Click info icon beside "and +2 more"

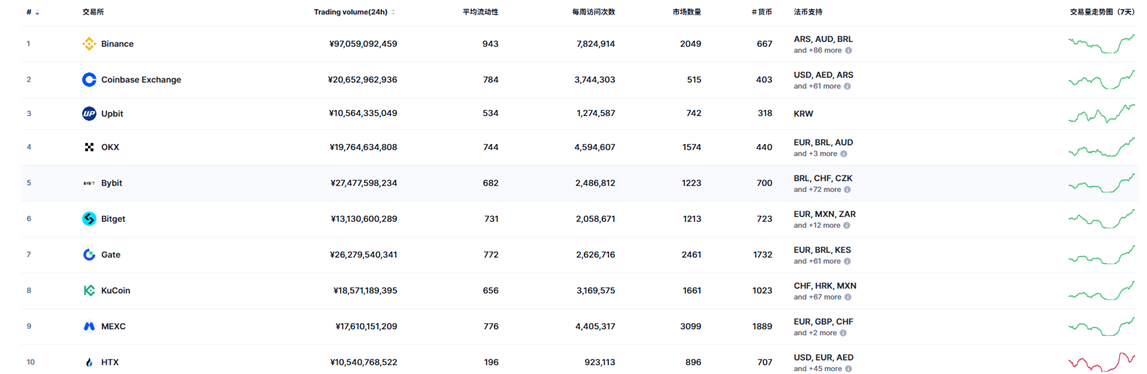click(x=843, y=333)
